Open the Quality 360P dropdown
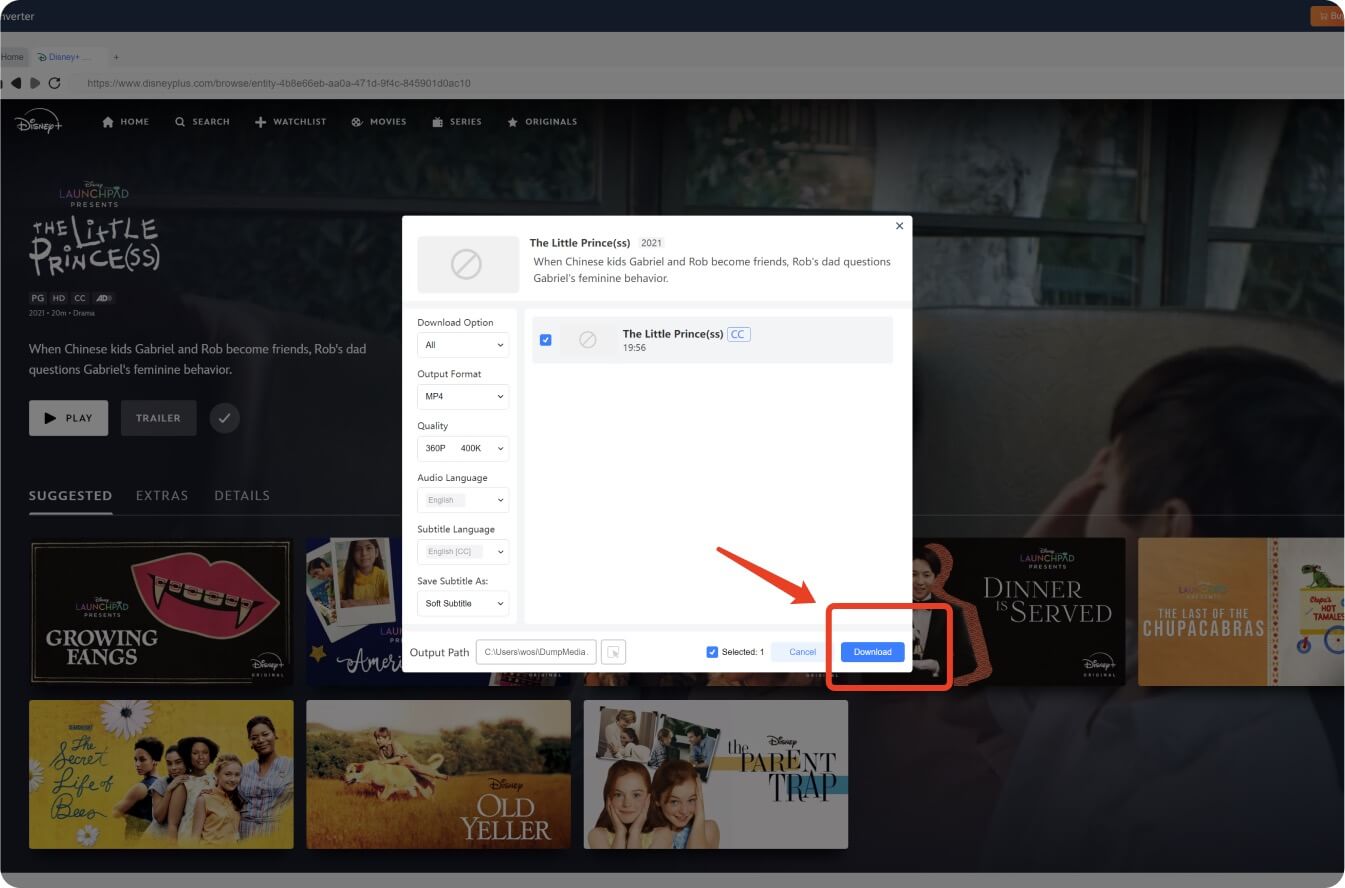 [463, 448]
